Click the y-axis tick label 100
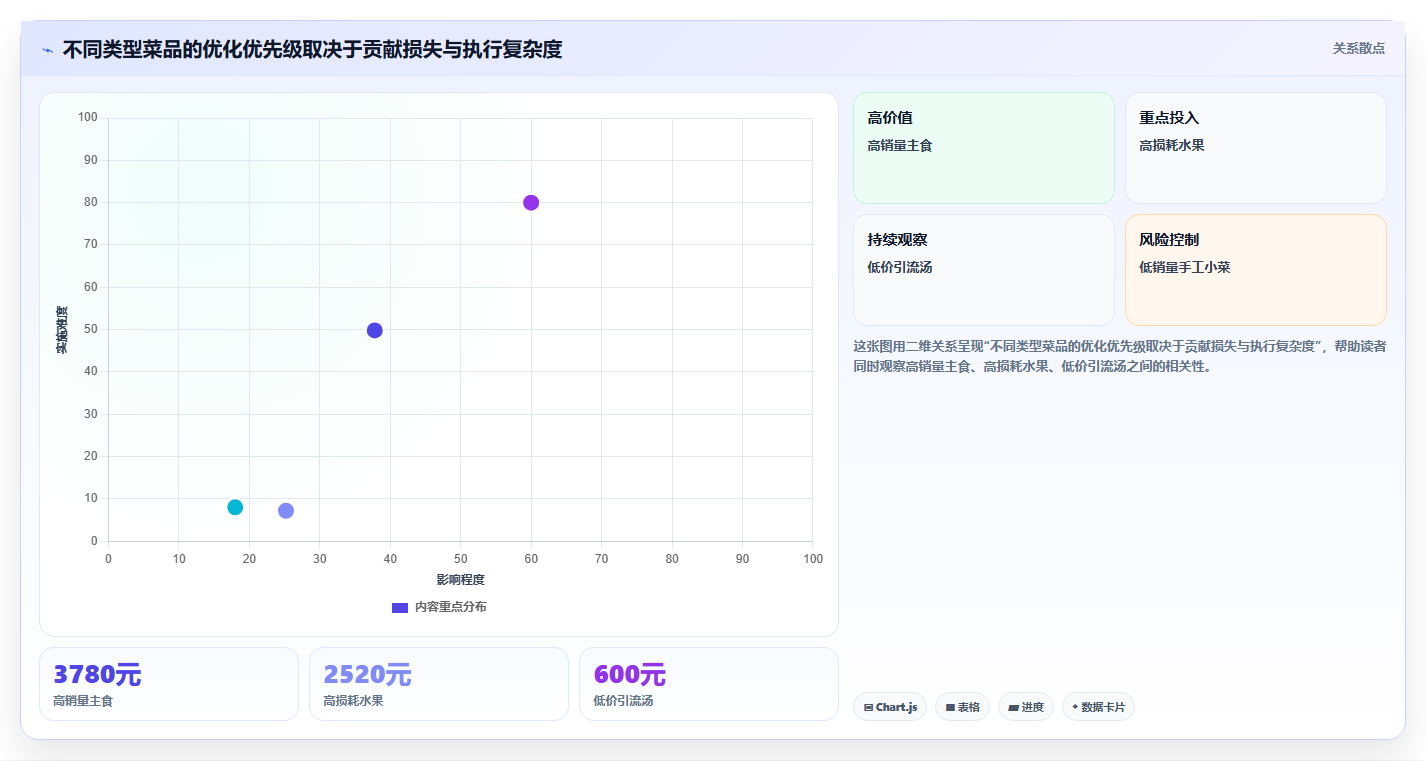 88,118
